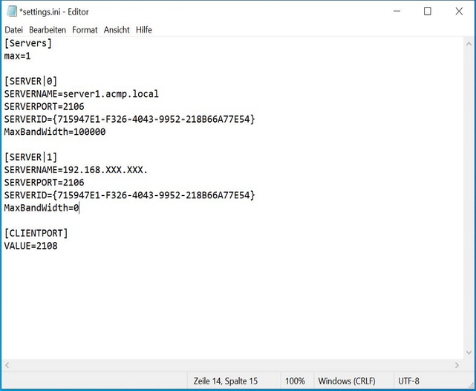
Task: Open the Format menu
Action: [85, 30]
